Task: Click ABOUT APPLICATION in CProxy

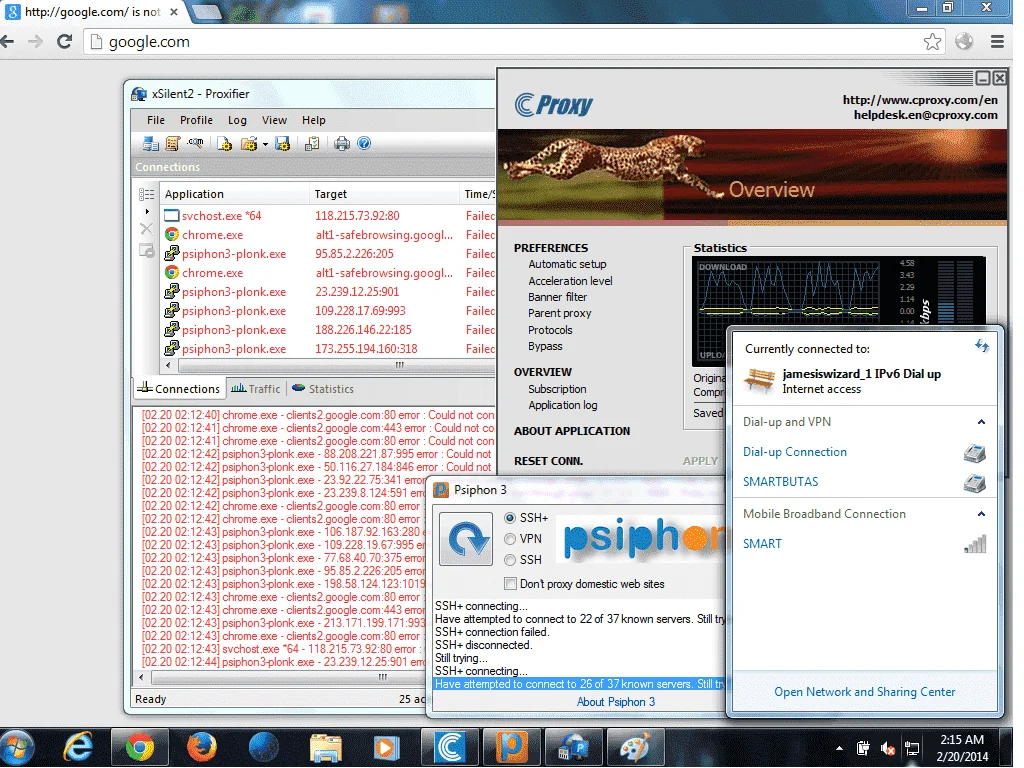Action: tap(571, 431)
